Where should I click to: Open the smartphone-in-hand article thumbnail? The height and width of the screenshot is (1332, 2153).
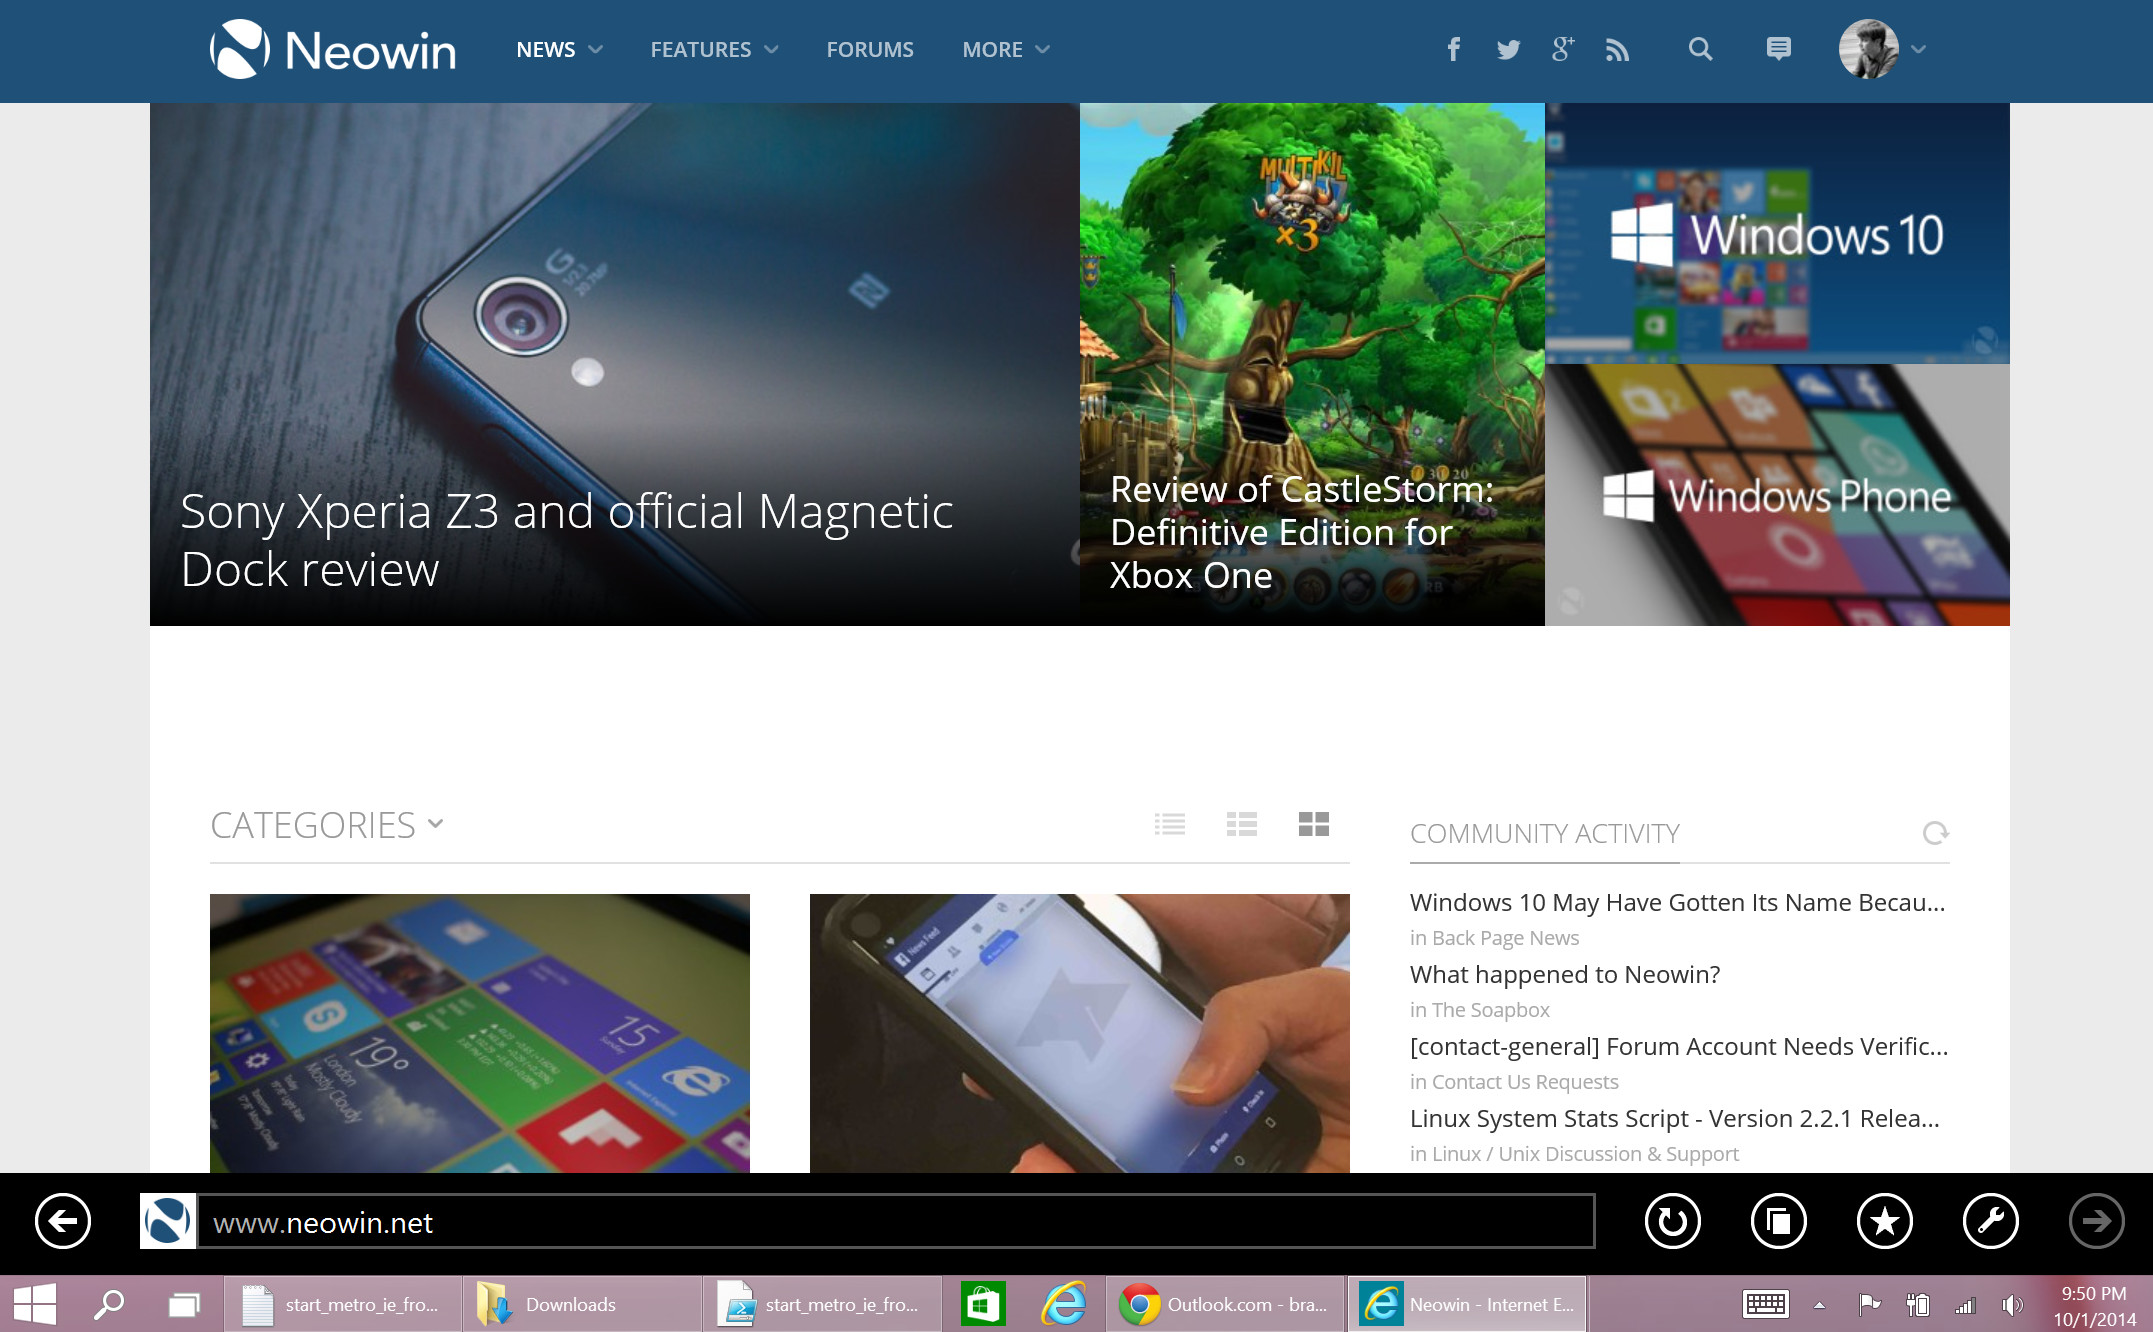(x=1080, y=1033)
